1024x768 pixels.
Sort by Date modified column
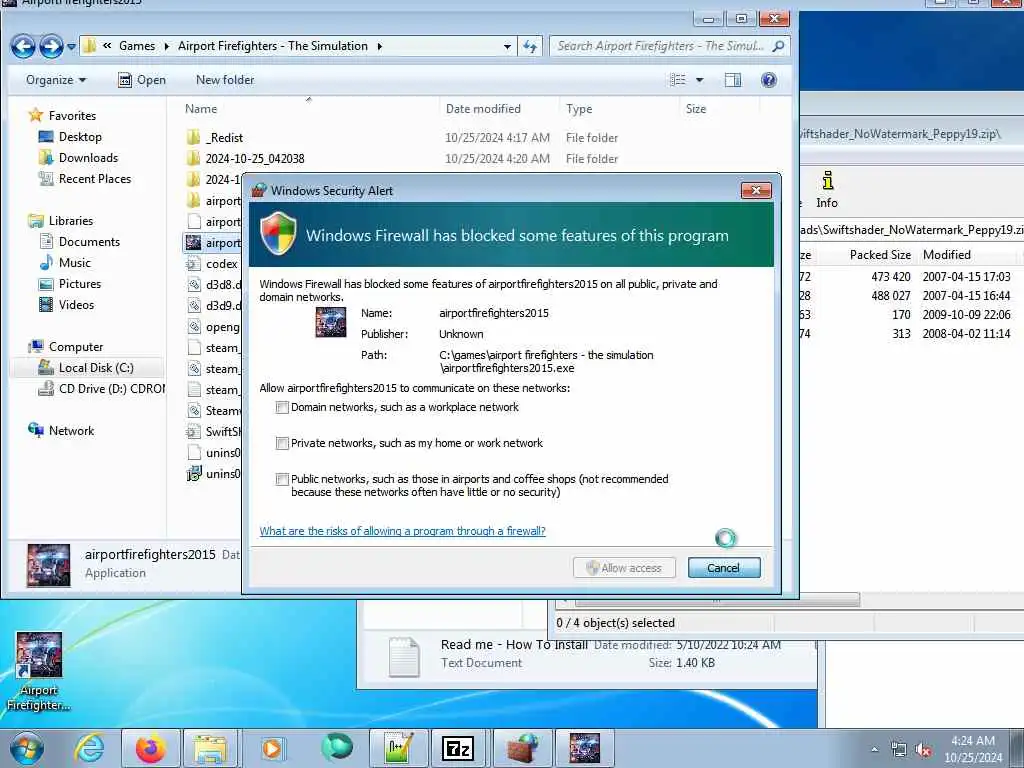(x=483, y=109)
